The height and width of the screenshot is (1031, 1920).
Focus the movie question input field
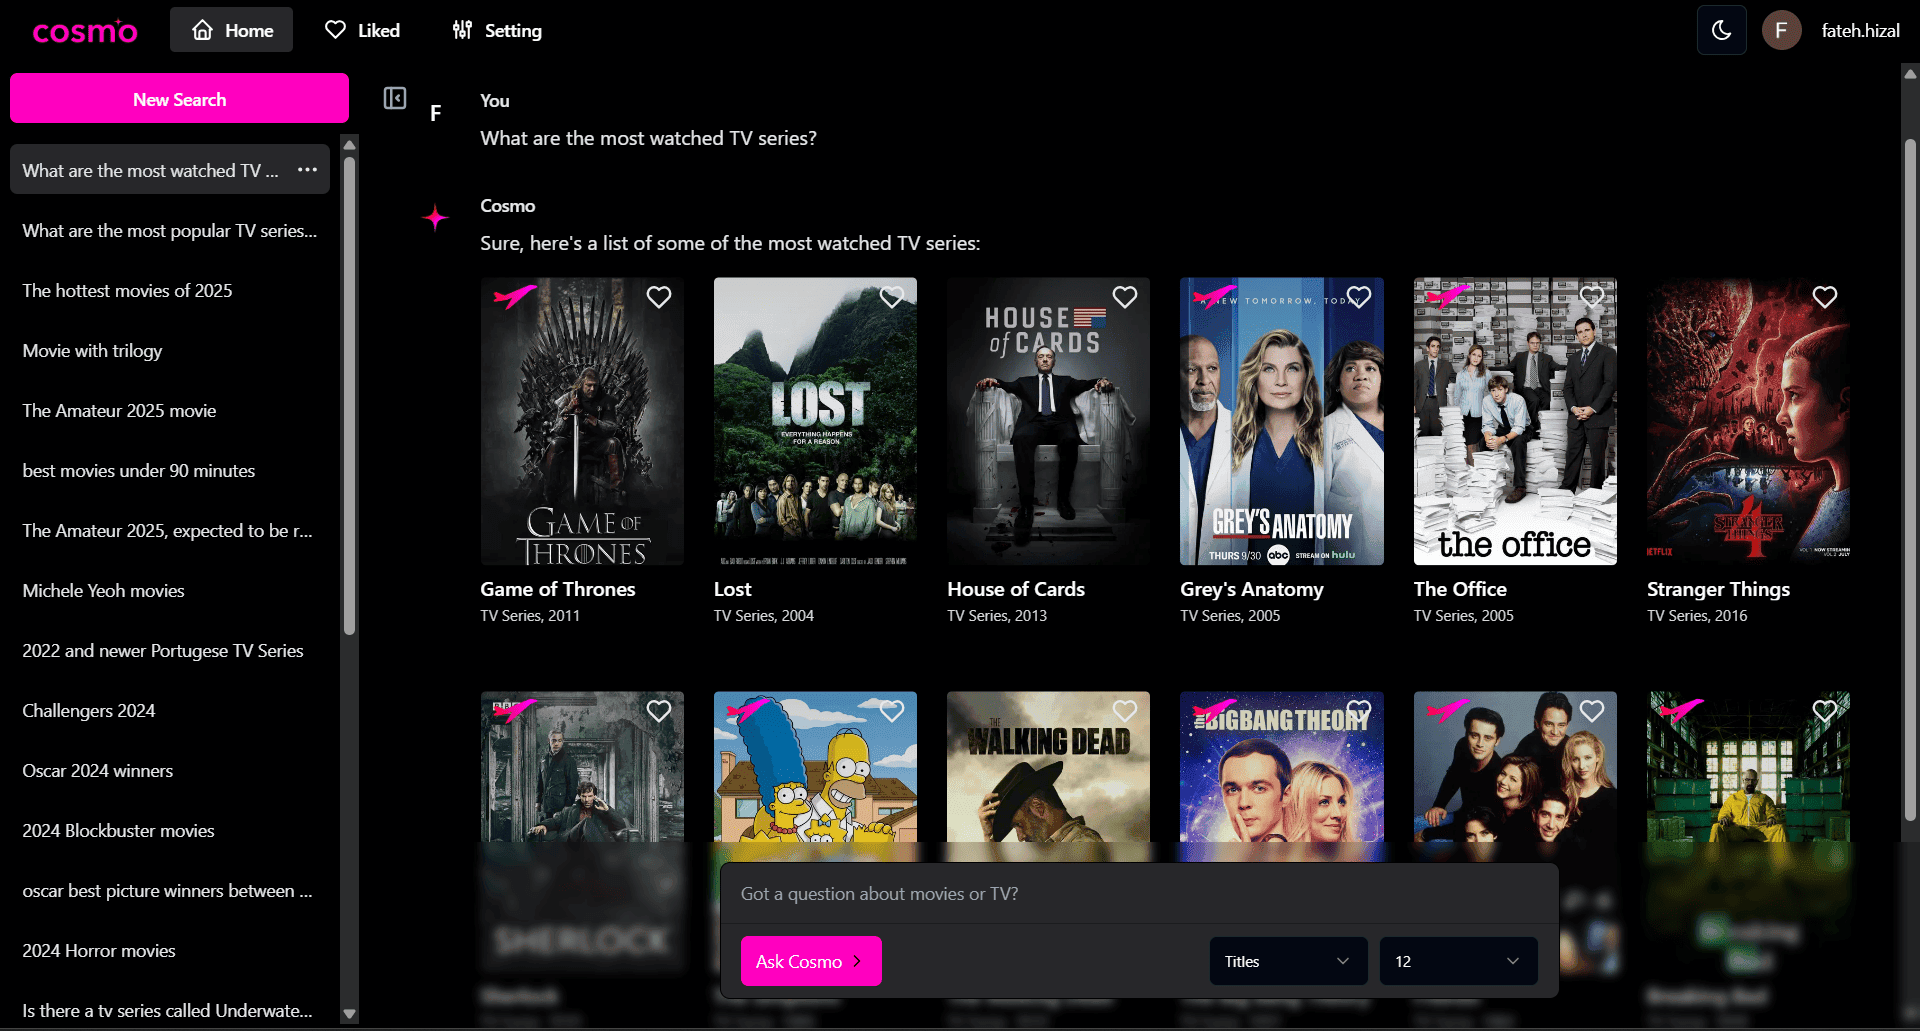1138,894
